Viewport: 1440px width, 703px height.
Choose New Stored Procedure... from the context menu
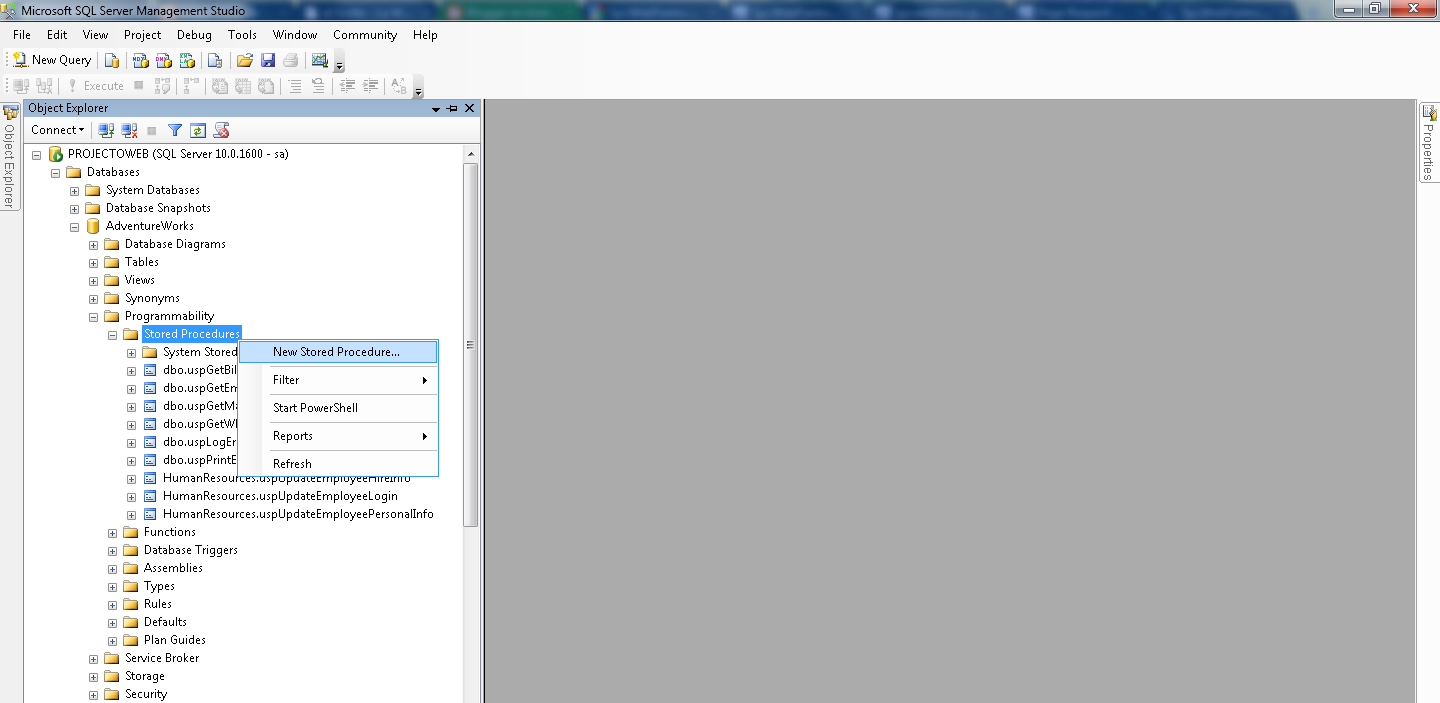(338, 352)
